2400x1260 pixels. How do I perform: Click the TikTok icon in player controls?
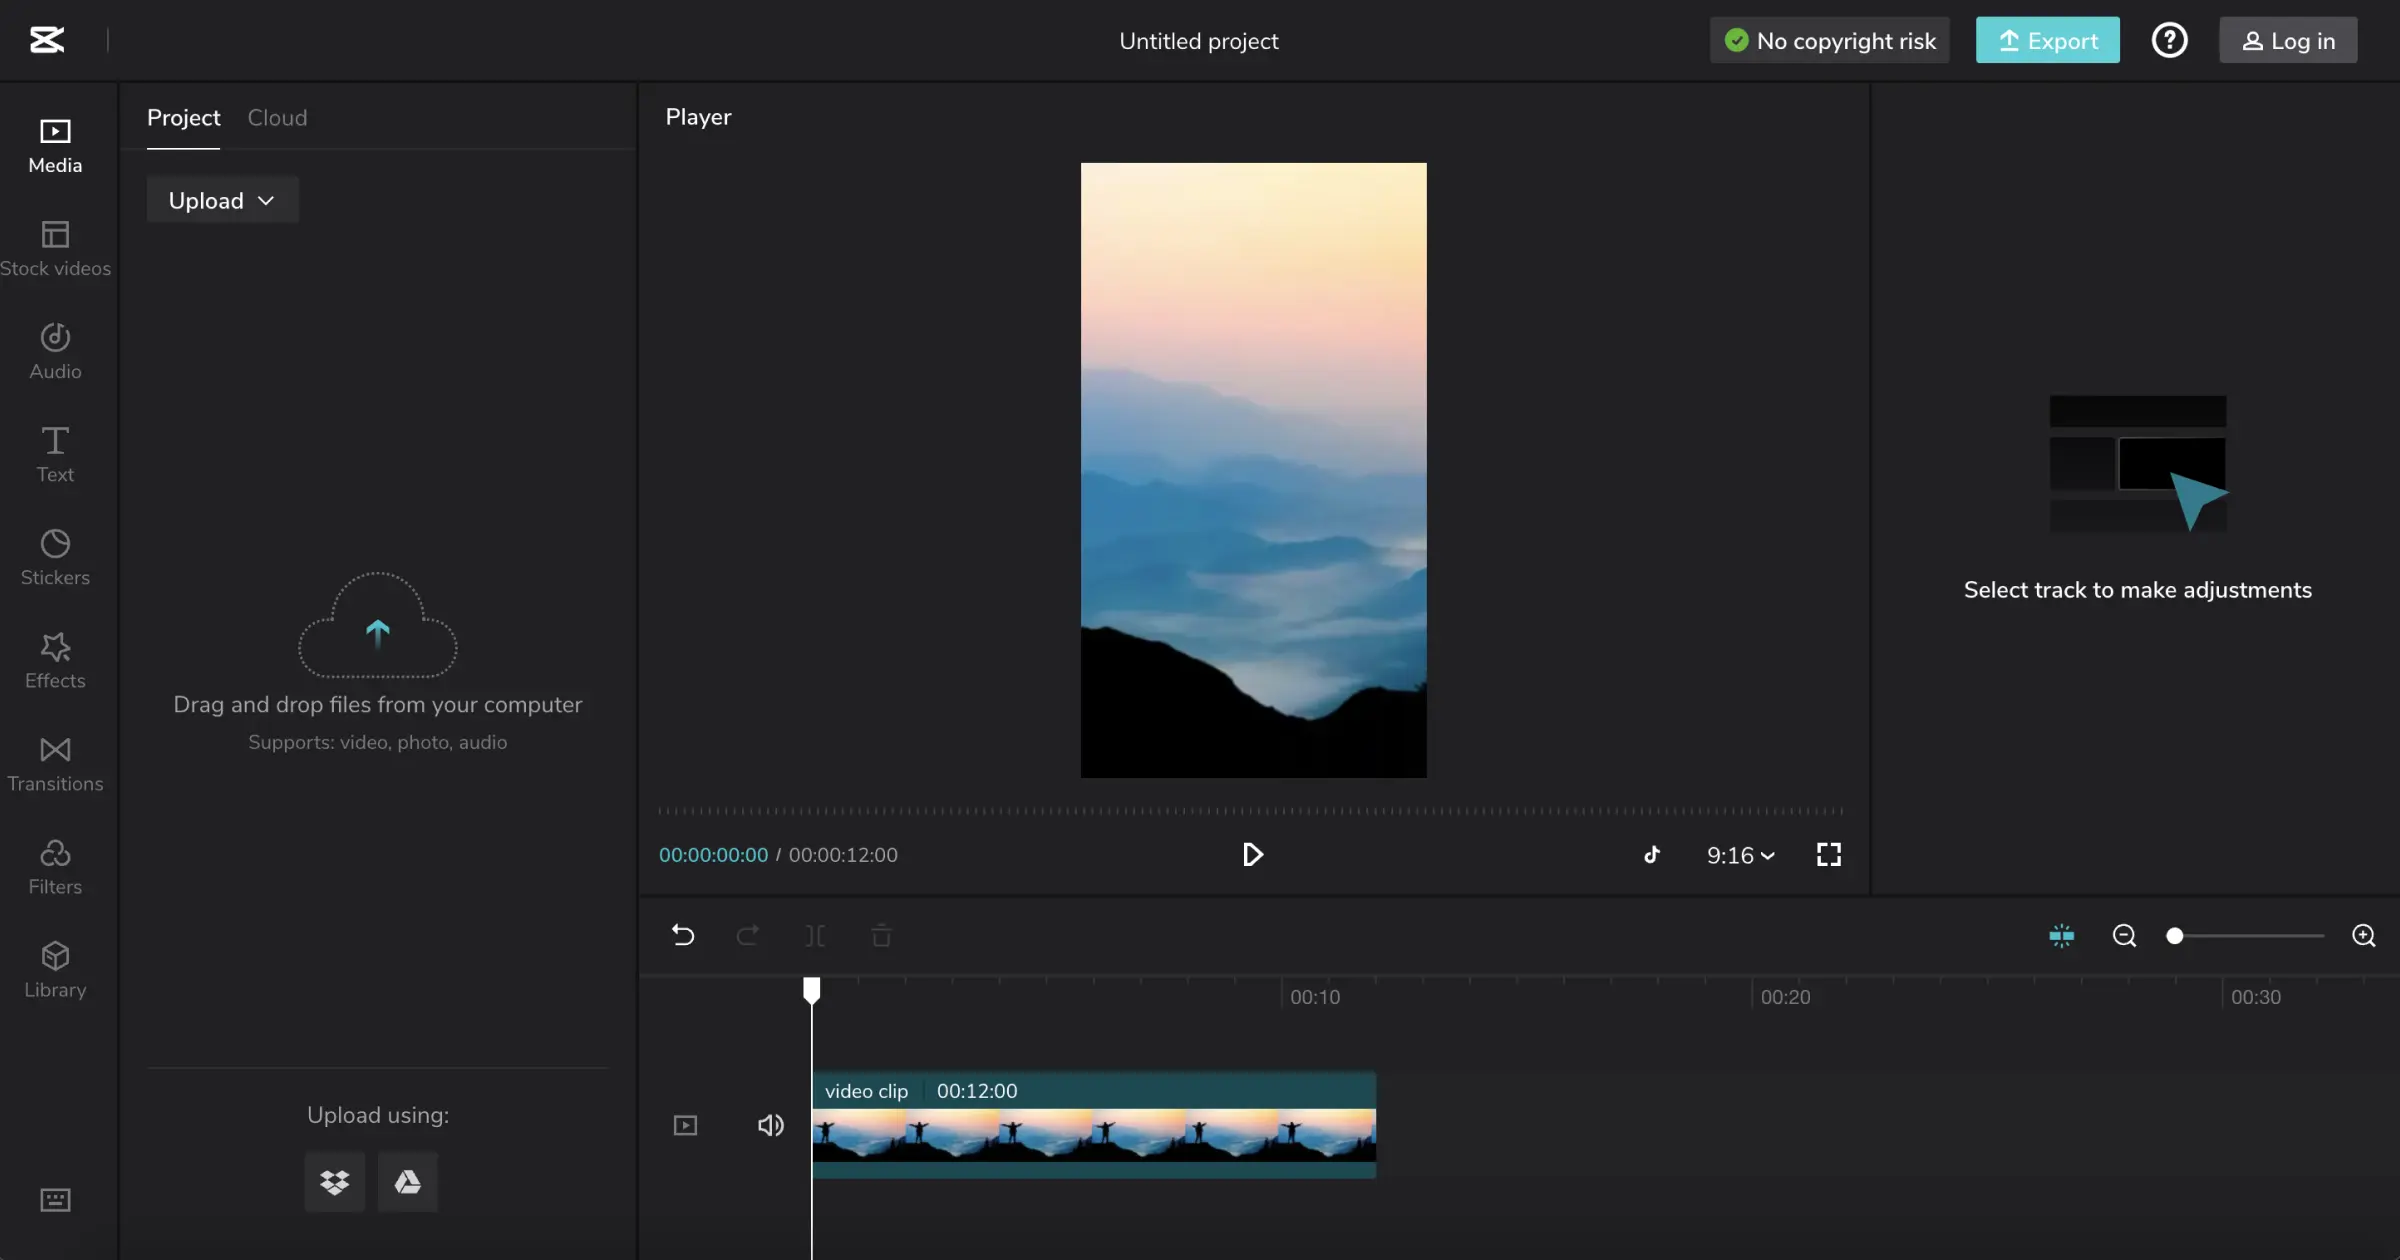click(x=1651, y=854)
